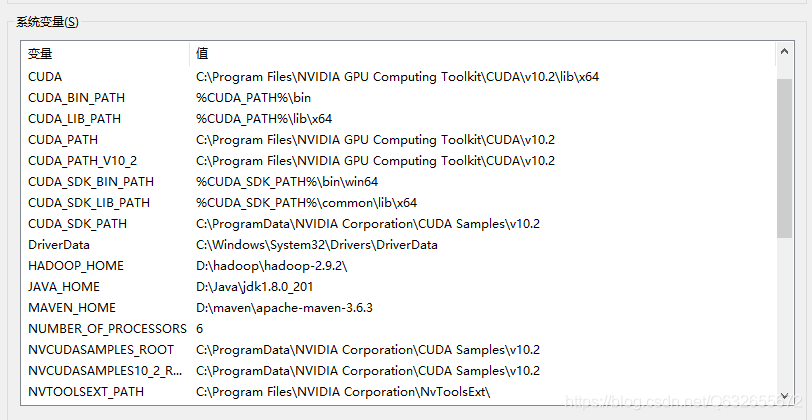Select the CUDA_PATH_V10_2 variable
Screen dimensions: 812x420
click(x=82, y=161)
